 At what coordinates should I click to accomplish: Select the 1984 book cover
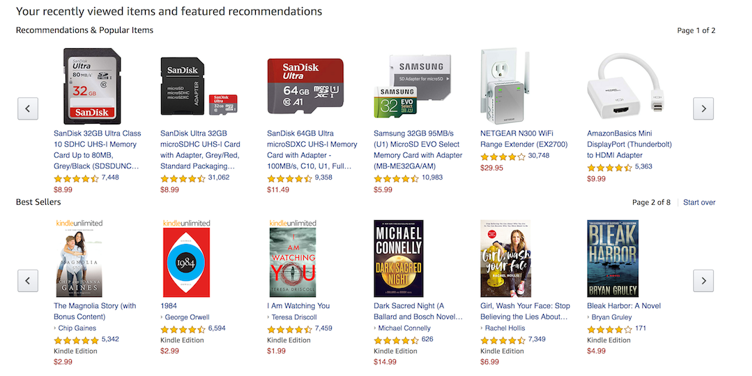(186, 262)
